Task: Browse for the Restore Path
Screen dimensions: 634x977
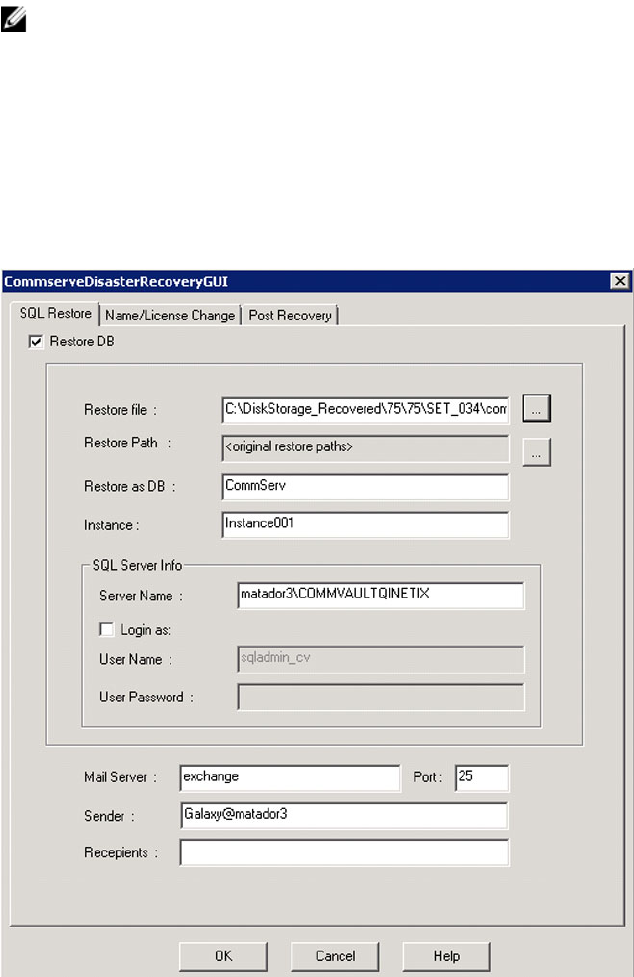Action: pos(536,452)
